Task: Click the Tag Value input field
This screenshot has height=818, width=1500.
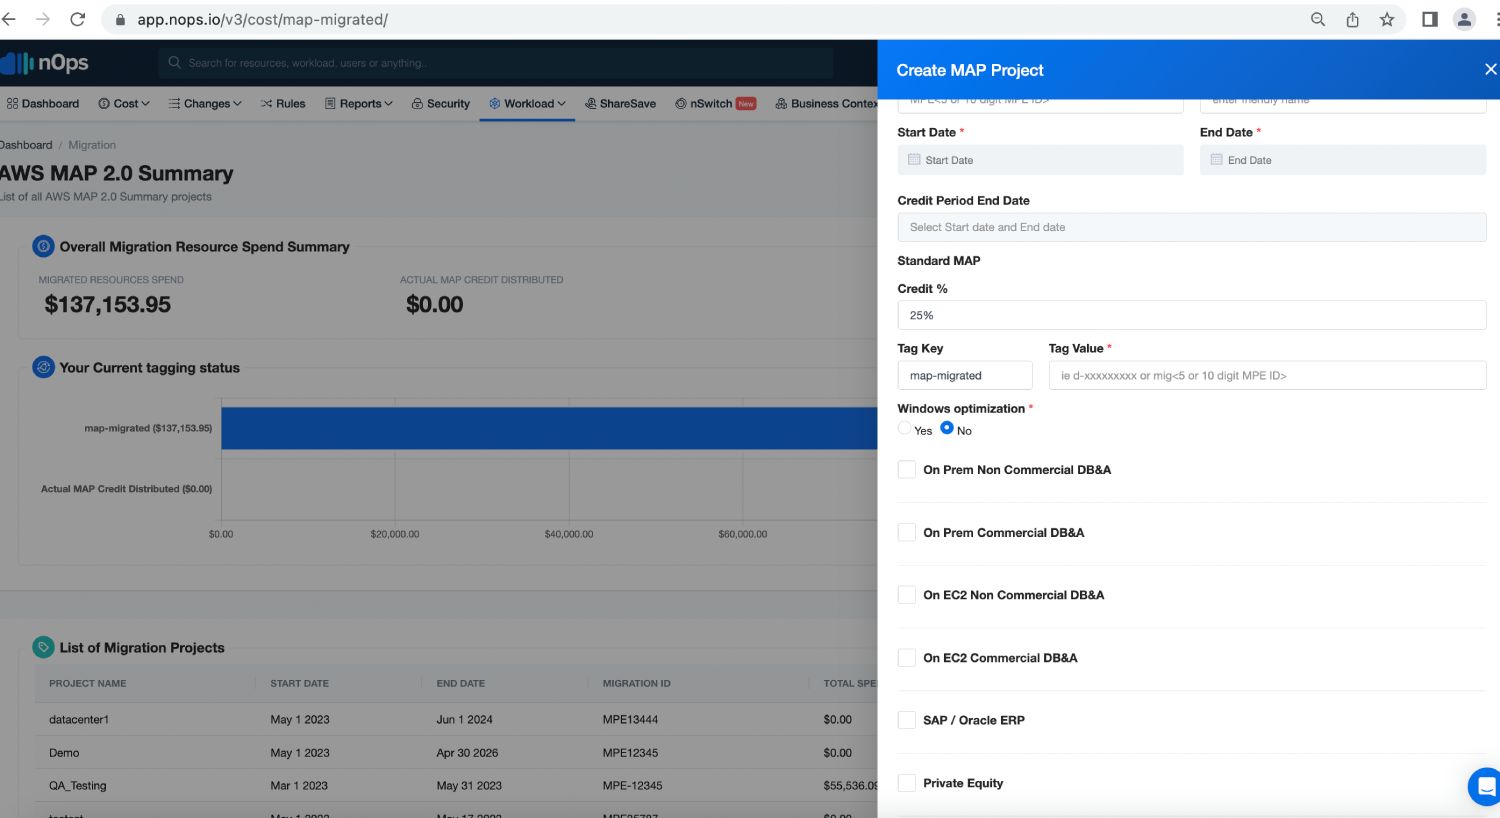Action: coord(1268,375)
